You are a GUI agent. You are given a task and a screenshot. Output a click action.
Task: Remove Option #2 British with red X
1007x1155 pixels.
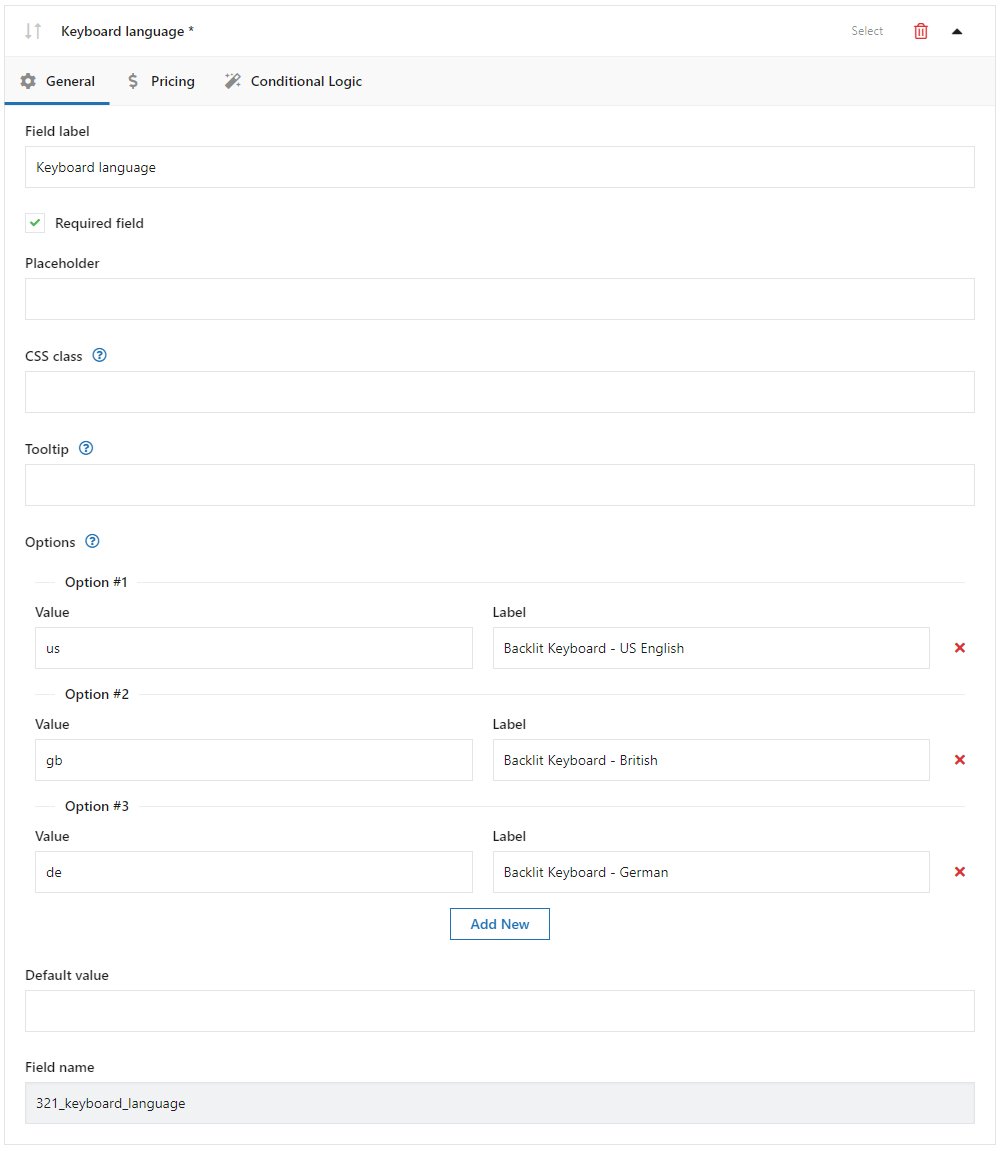click(959, 760)
